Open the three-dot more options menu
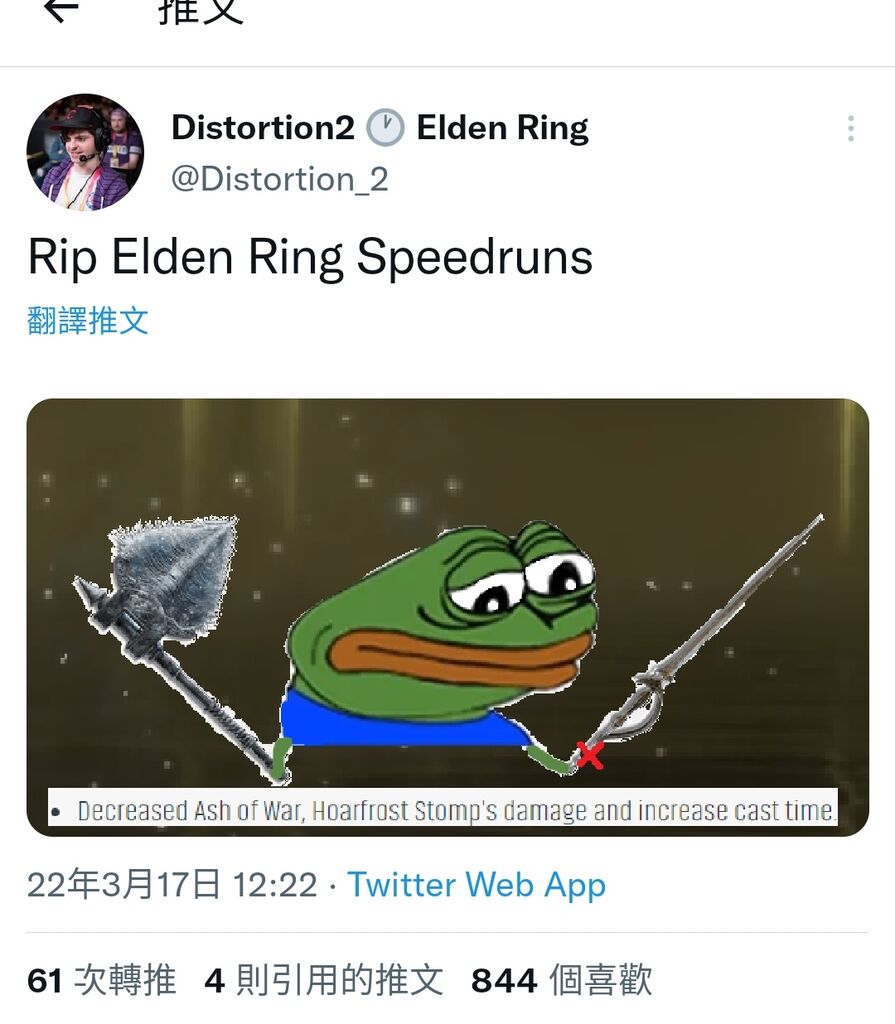The width and height of the screenshot is (895, 1024). coord(851,129)
